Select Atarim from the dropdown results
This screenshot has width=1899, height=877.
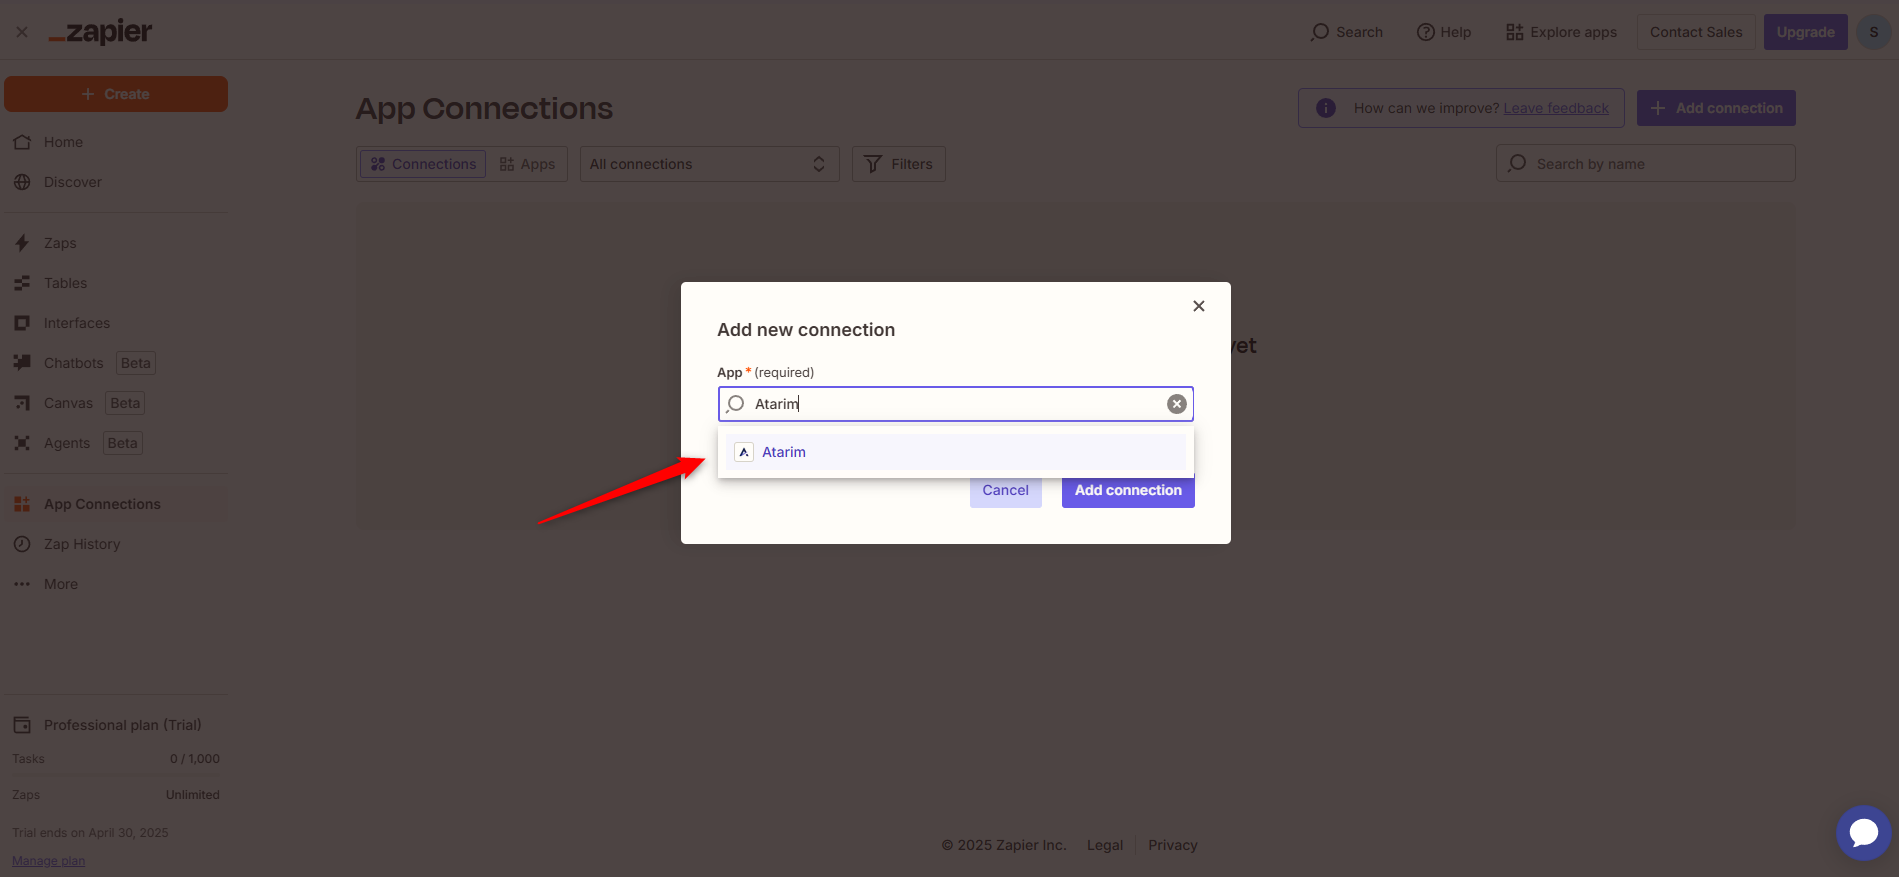784,452
